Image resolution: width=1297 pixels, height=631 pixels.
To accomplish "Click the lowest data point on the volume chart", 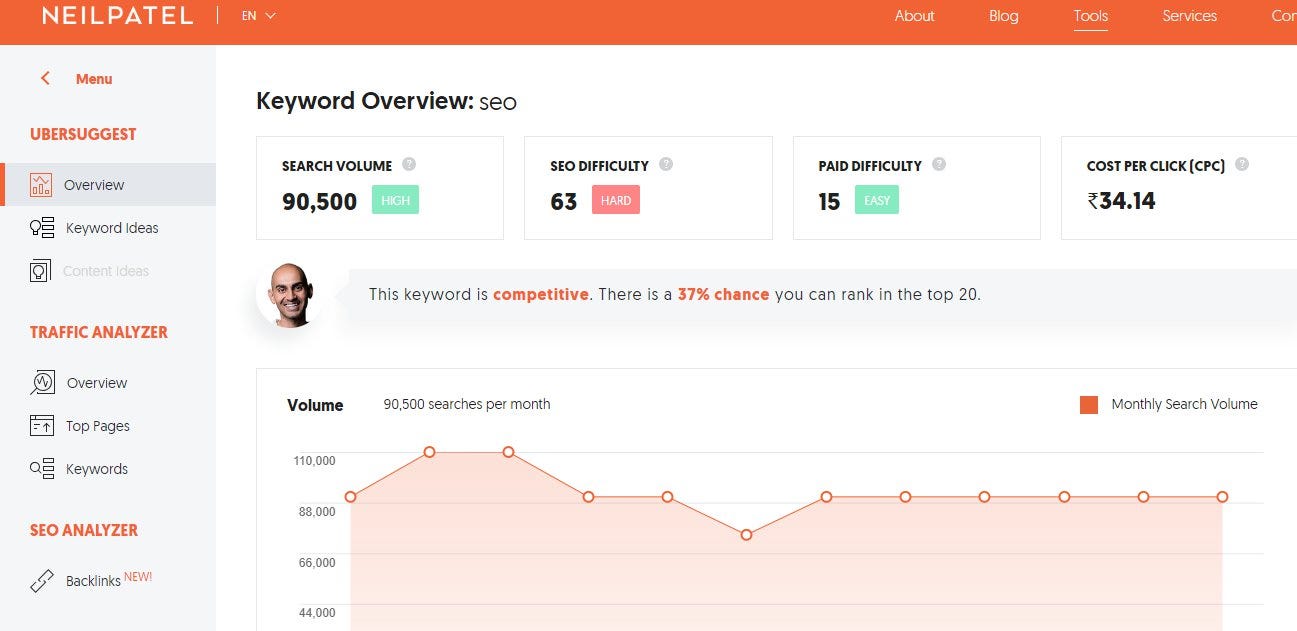I will point(746,535).
